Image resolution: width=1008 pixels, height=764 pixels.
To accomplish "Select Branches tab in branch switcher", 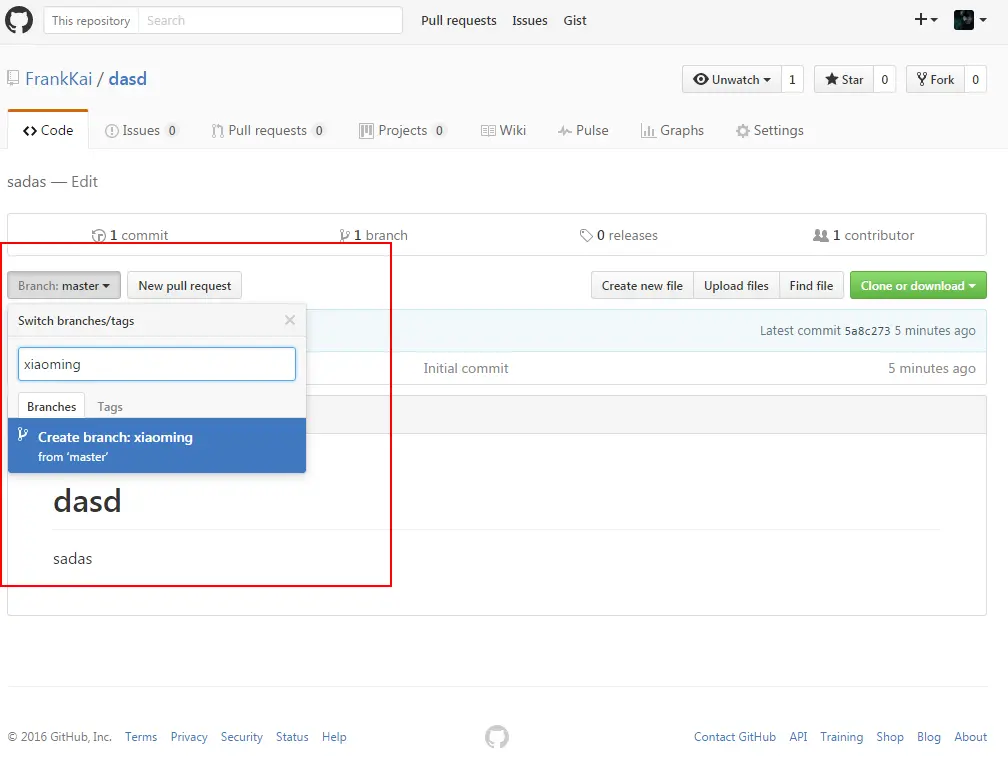I will tap(51, 406).
